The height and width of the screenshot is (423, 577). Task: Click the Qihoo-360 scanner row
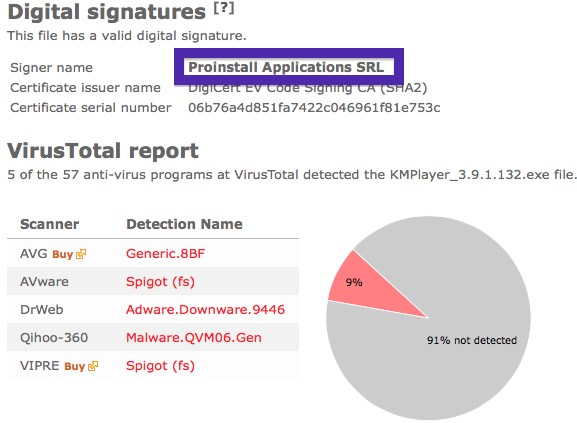153,337
